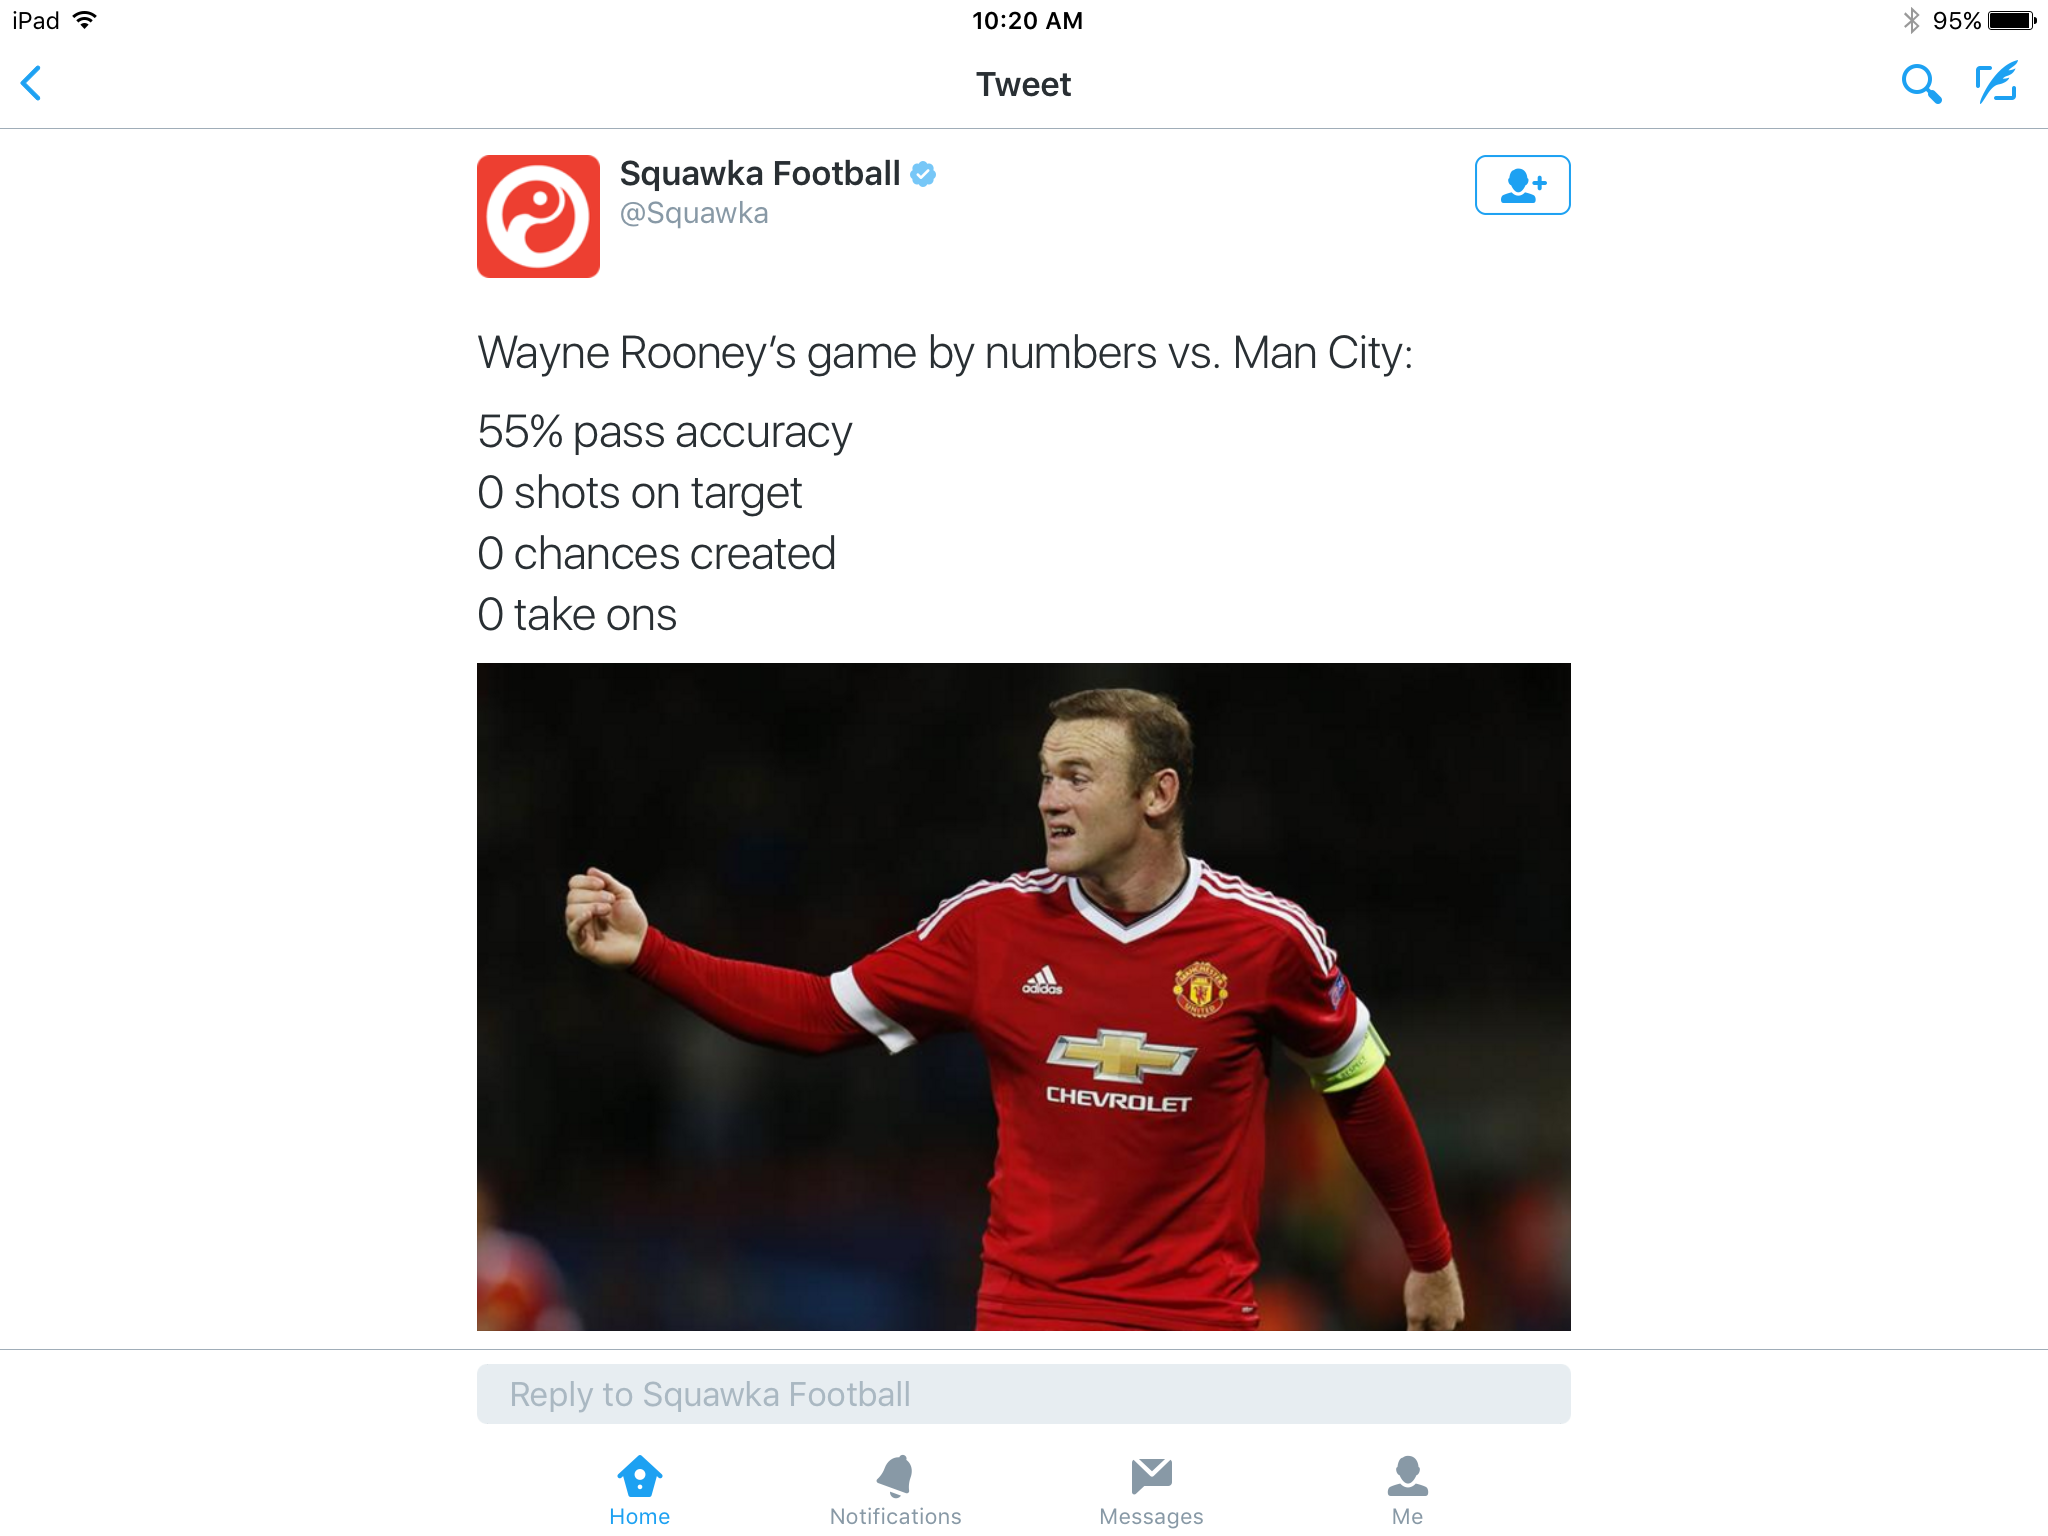Open the Wayne Rooney photo
This screenshot has height=1536, width=2048.
click(x=1023, y=996)
